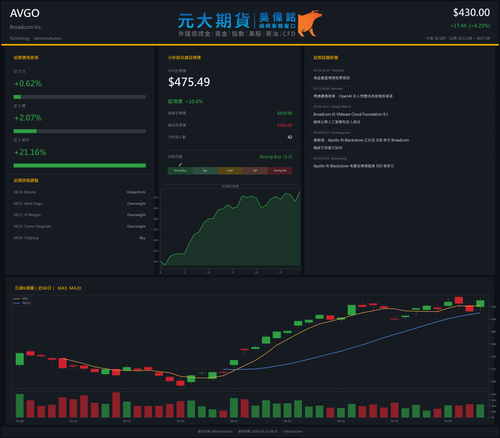The image size is (500, 438).
Task: Click the 元大期貨 banner title
Action: [214, 21]
